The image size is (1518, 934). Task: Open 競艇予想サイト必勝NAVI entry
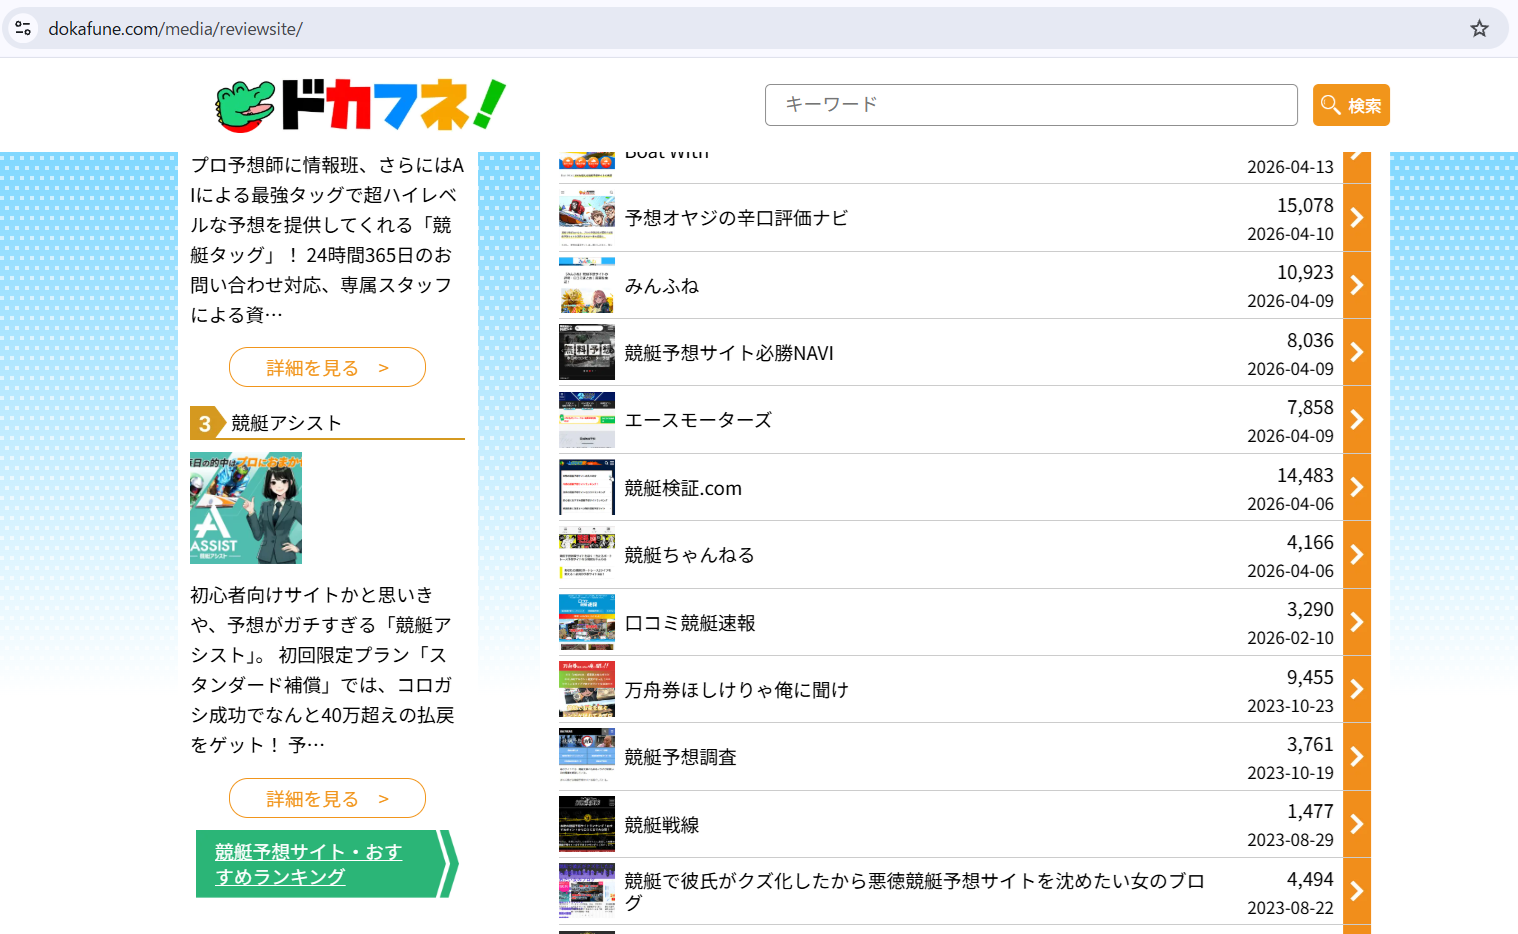coord(729,353)
